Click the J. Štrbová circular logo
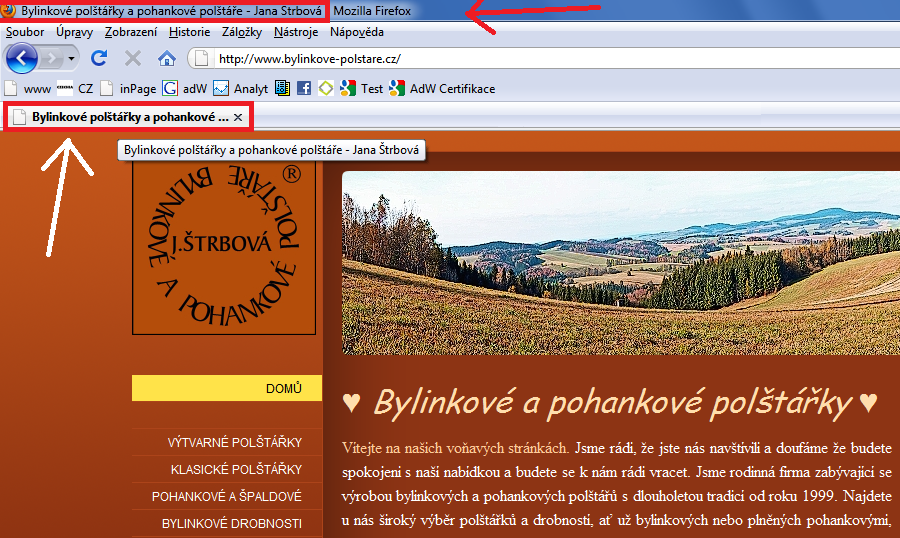This screenshot has height=538, width=900. 224,246
